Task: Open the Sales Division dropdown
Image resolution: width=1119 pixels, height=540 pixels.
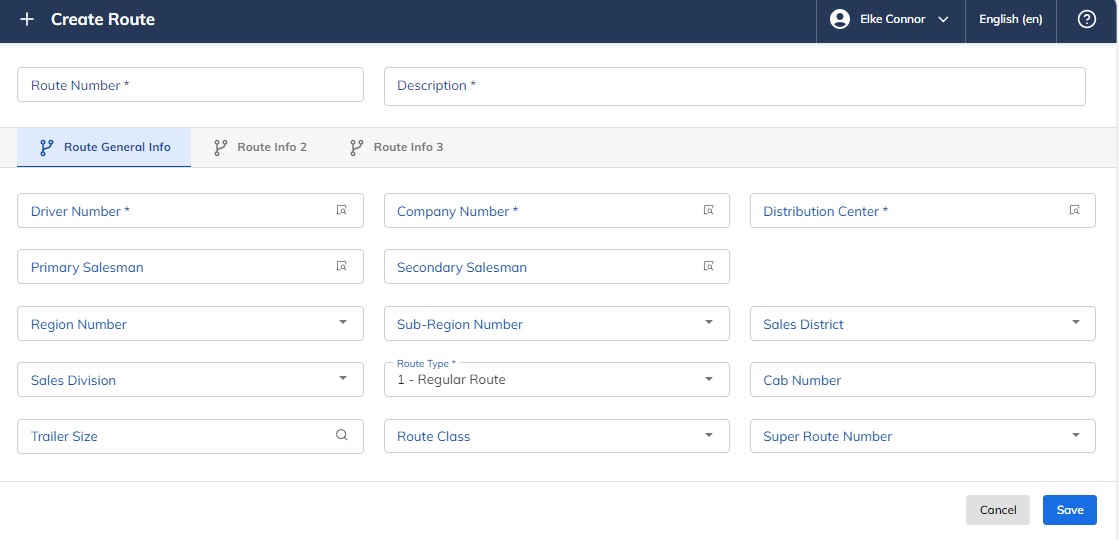Action: tap(191, 379)
